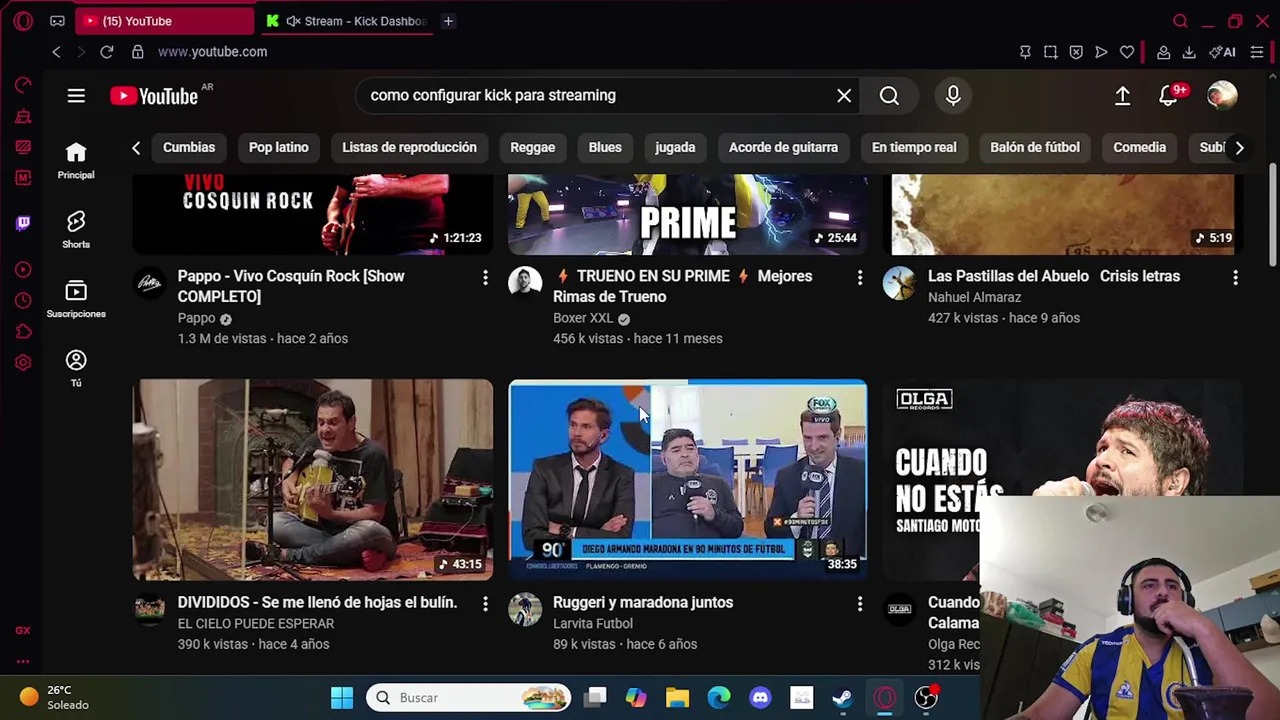Open options for Las Pastillas del Abuelo

click(x=1235, y=278)
